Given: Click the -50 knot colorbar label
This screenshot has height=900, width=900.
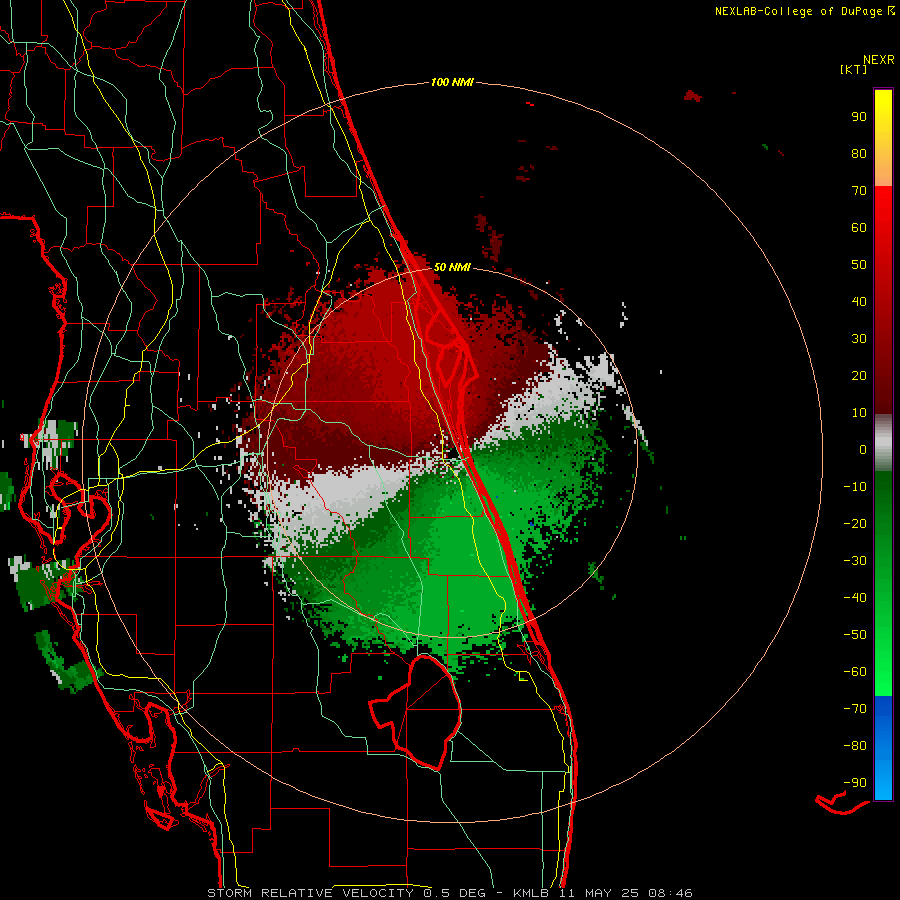Looking at the screenshot, I should 855,634.
